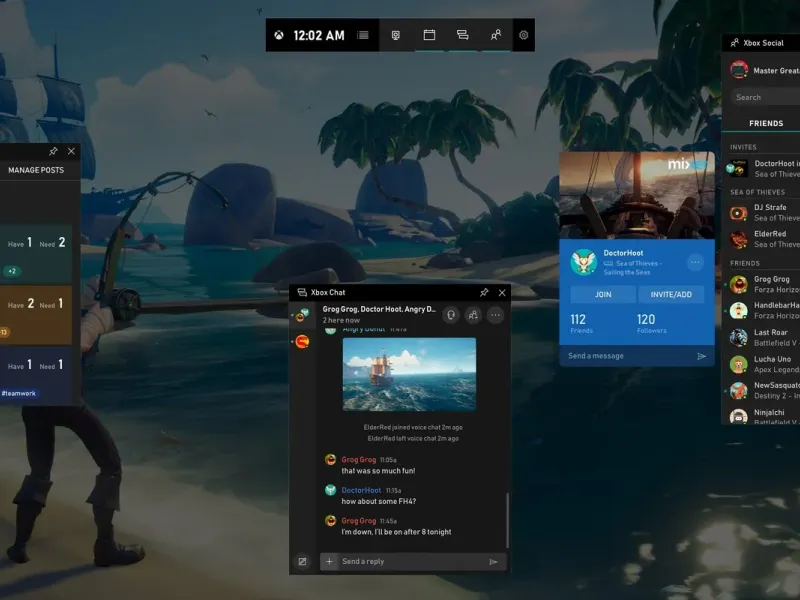Click Grog Grog's avatar at 11:45a message
The image size is (800, 600).
(331, 520)
